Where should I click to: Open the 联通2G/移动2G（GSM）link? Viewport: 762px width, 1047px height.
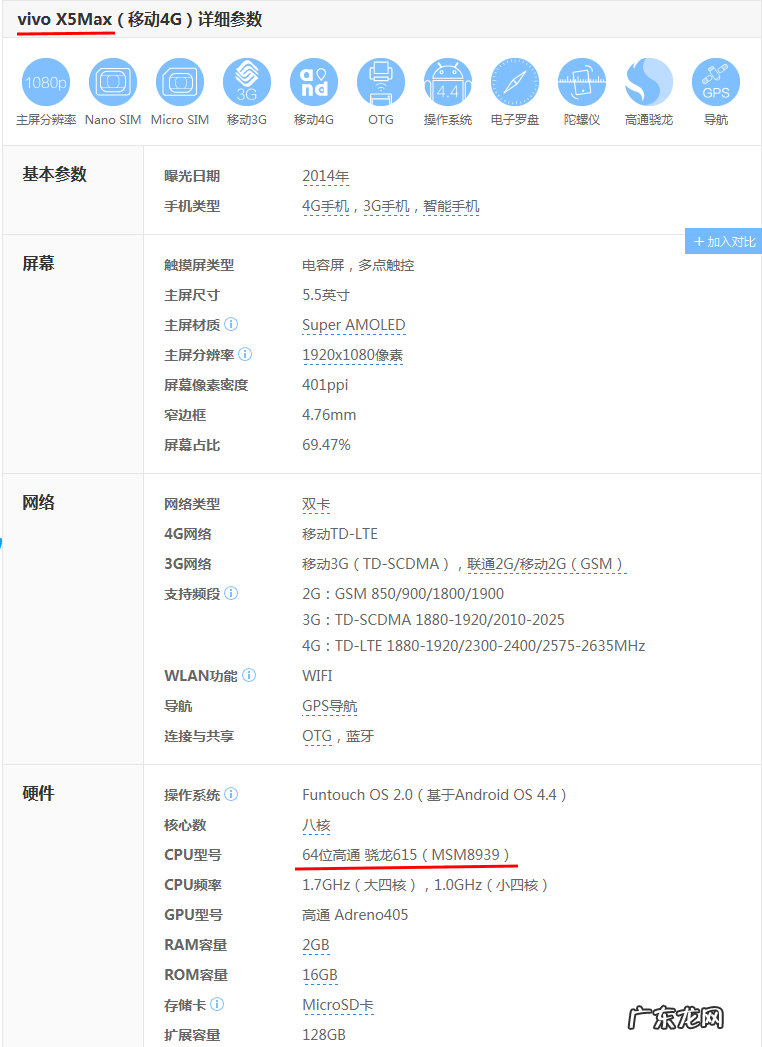coord(546,564)
